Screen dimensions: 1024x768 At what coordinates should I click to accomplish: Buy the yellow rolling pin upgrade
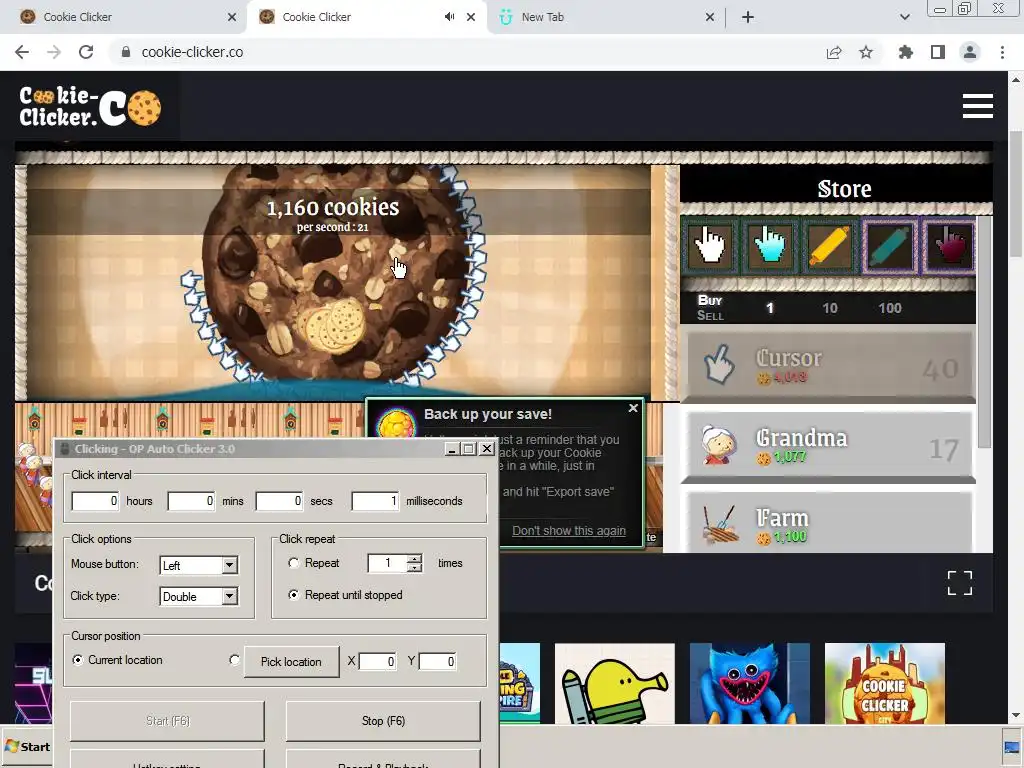click(829, 246)
